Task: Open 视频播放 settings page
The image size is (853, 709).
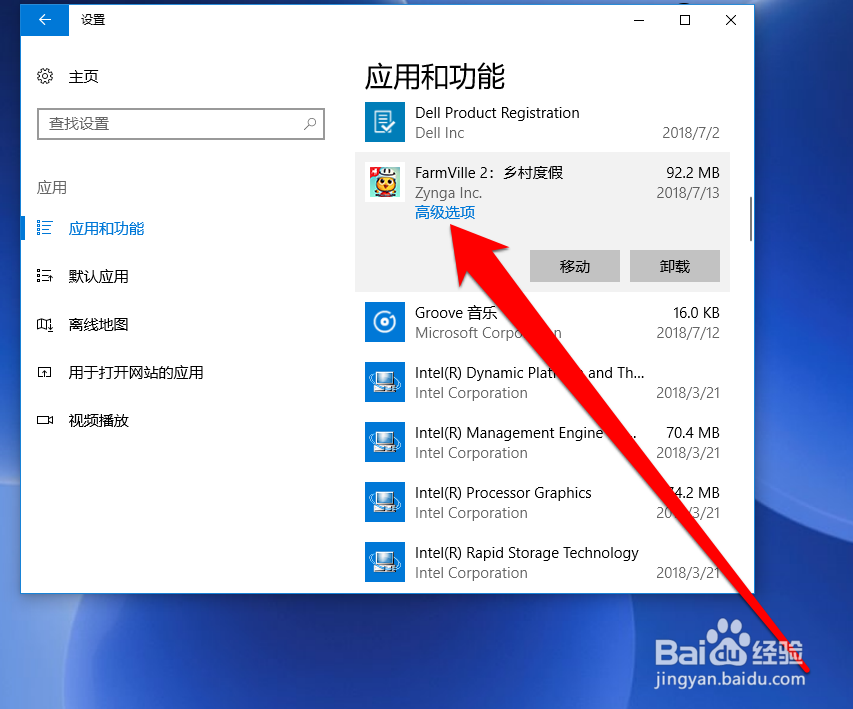Action: (98, 421)
